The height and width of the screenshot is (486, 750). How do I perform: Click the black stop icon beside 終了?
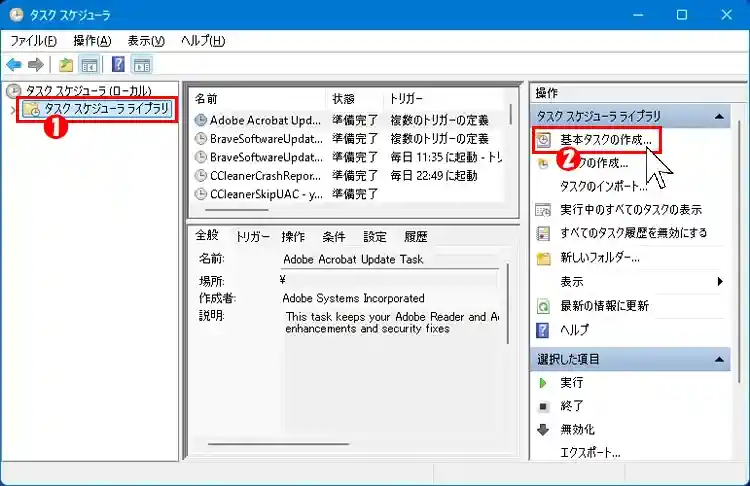point(543,407)
